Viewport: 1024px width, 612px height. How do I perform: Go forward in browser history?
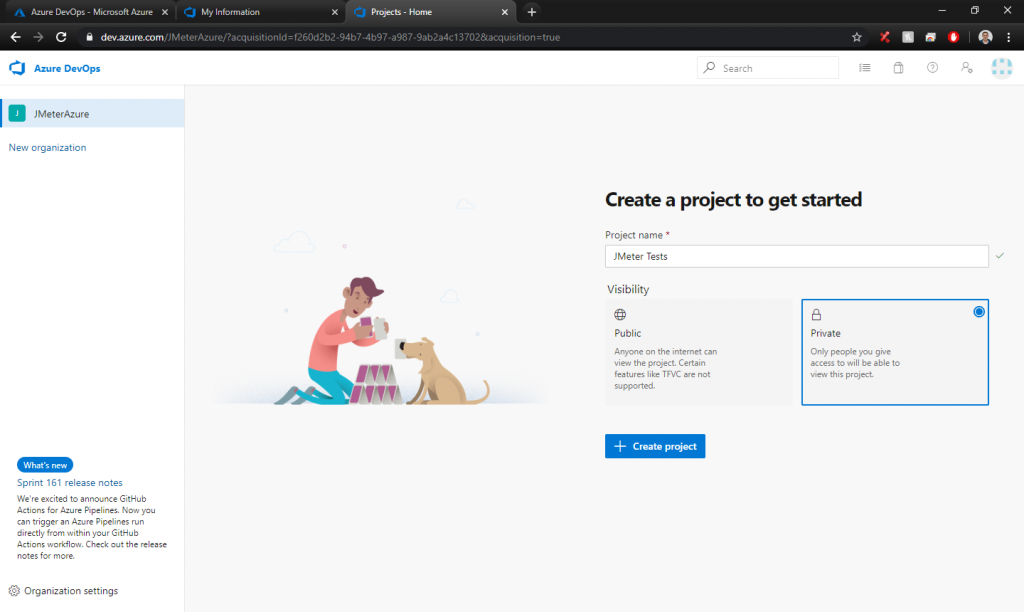click(x=39, y=37)
